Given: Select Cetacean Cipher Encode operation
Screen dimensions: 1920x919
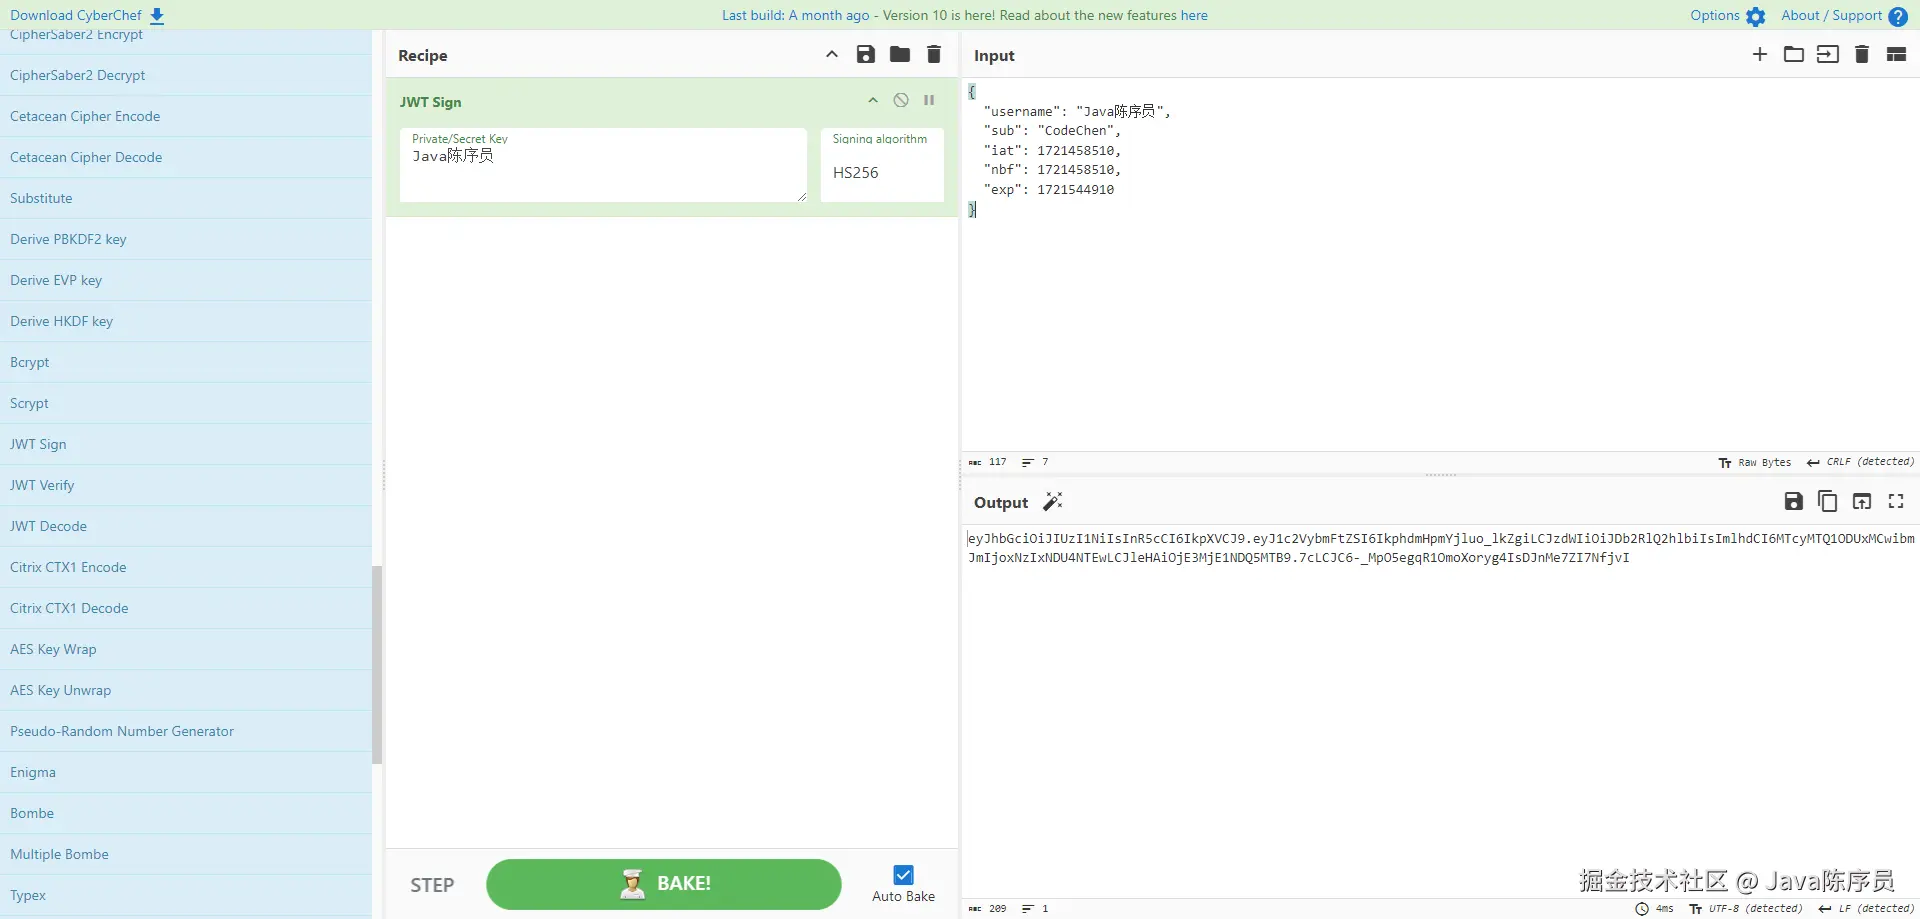Looking at the screenshot, I should click(185, 116).
